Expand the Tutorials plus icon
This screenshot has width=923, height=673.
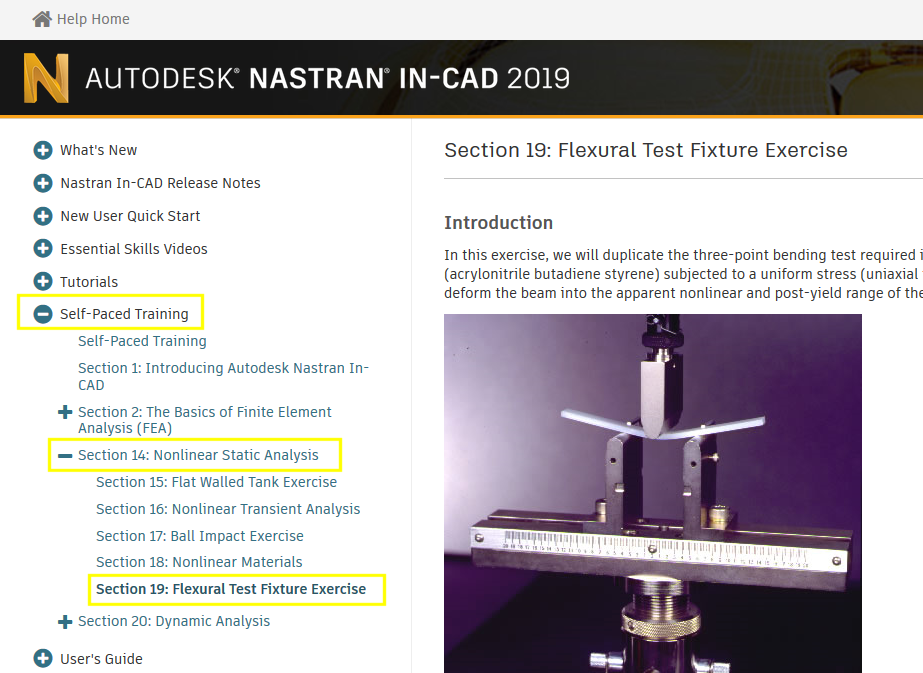[42, 281]
